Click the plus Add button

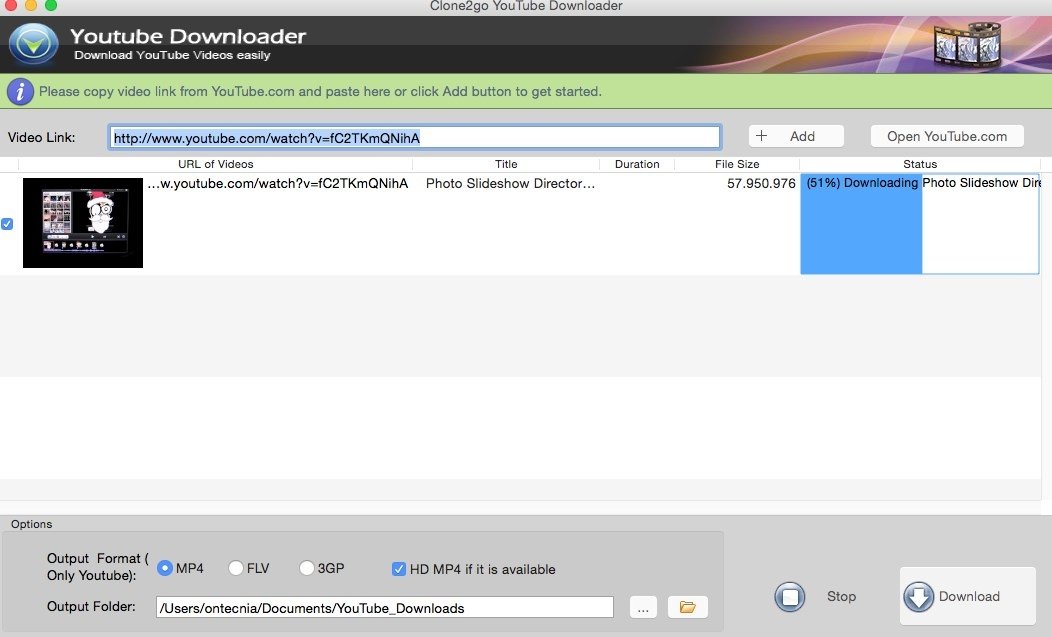click(796, 136)
